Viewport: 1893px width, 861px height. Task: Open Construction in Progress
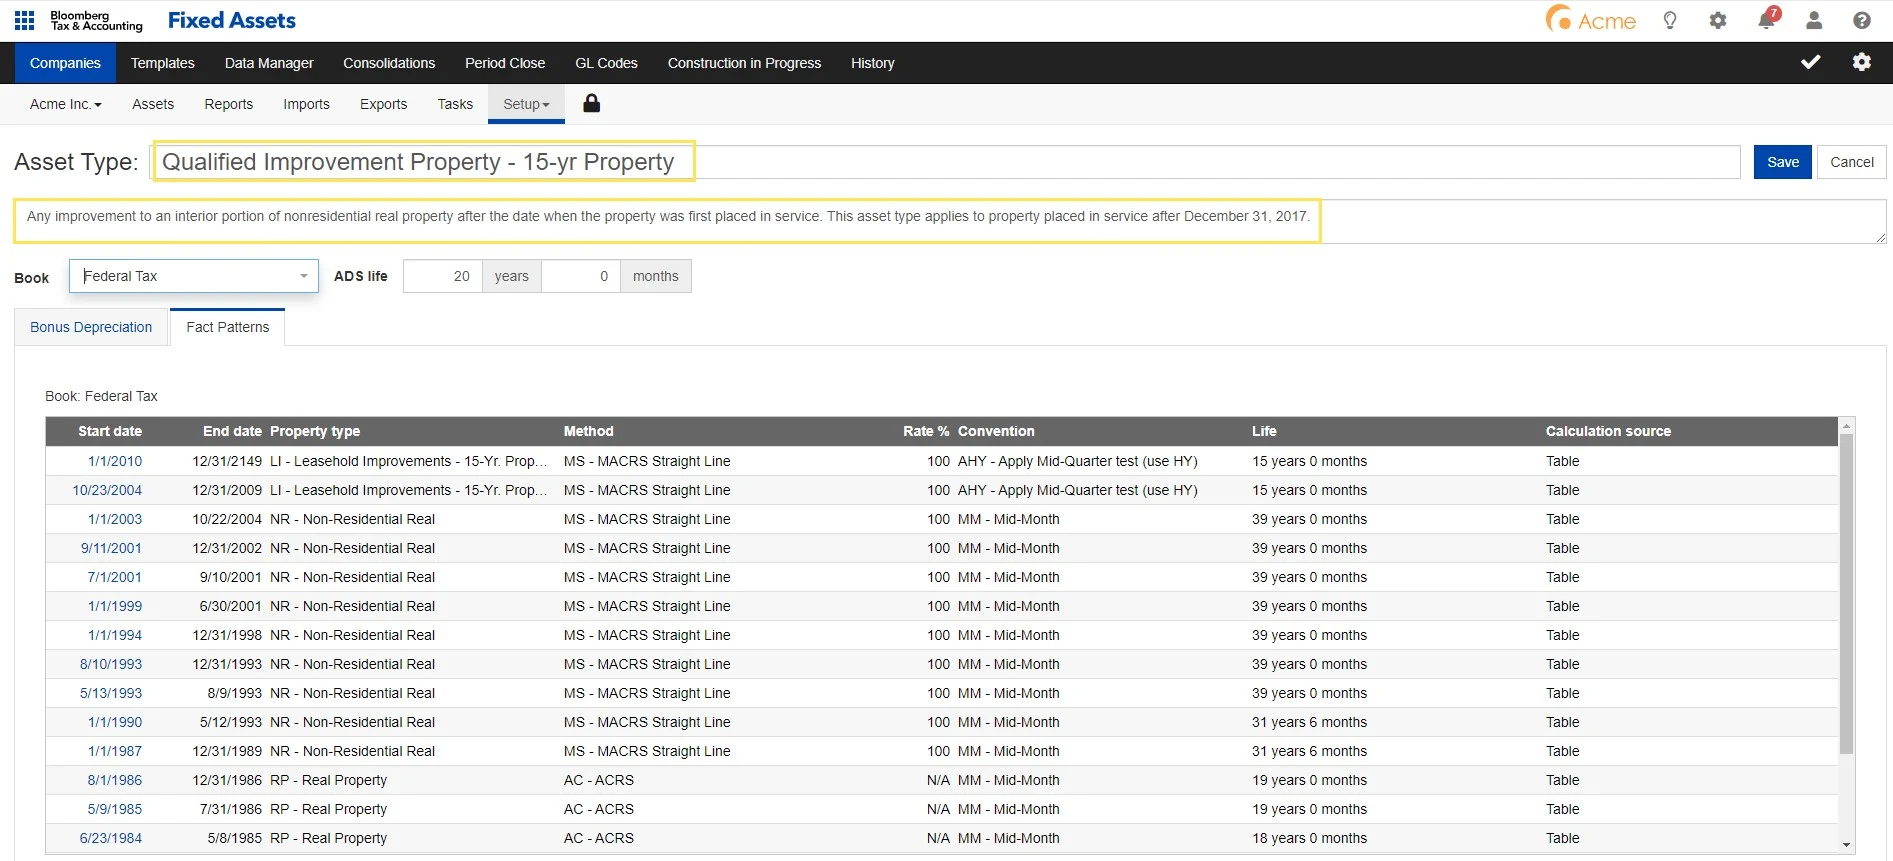(744, 63)
